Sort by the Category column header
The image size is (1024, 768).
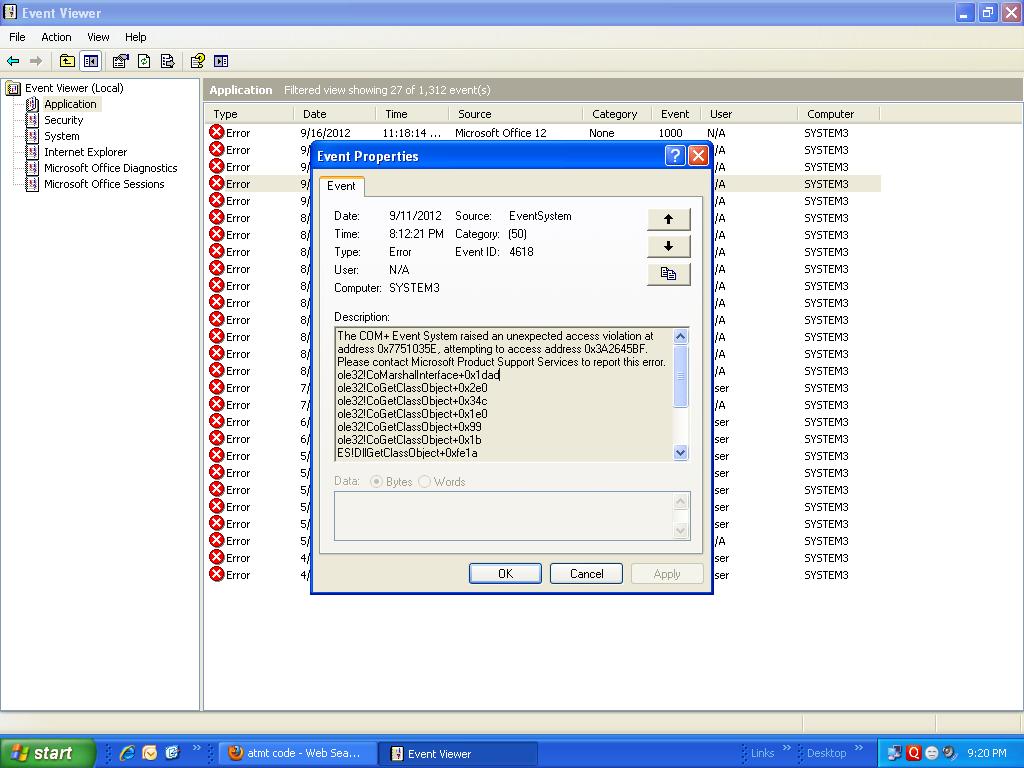click(x=617, y=114)
